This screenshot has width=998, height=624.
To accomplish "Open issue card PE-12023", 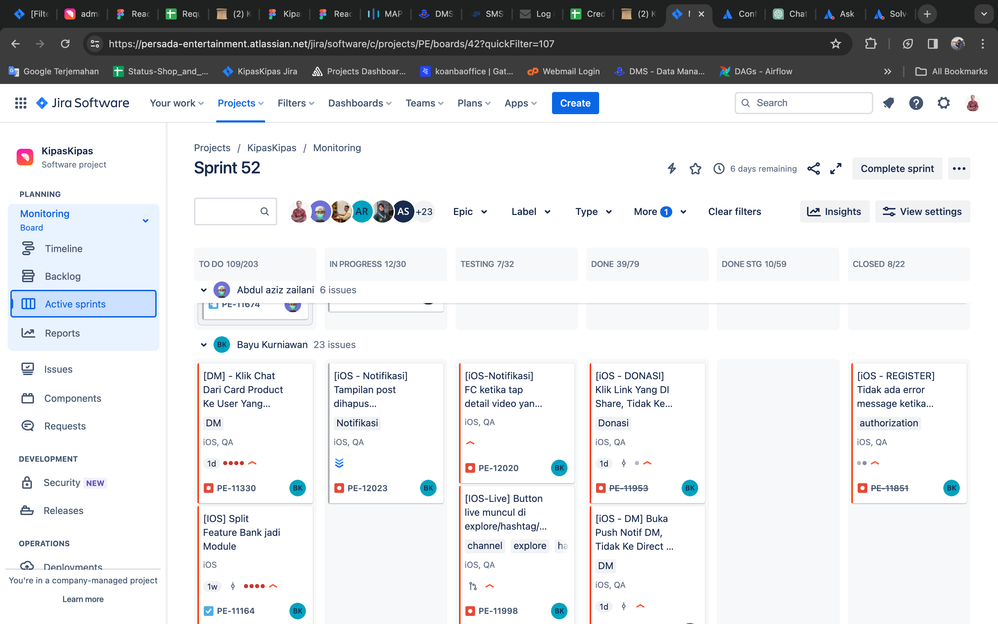I will point(386,433).
